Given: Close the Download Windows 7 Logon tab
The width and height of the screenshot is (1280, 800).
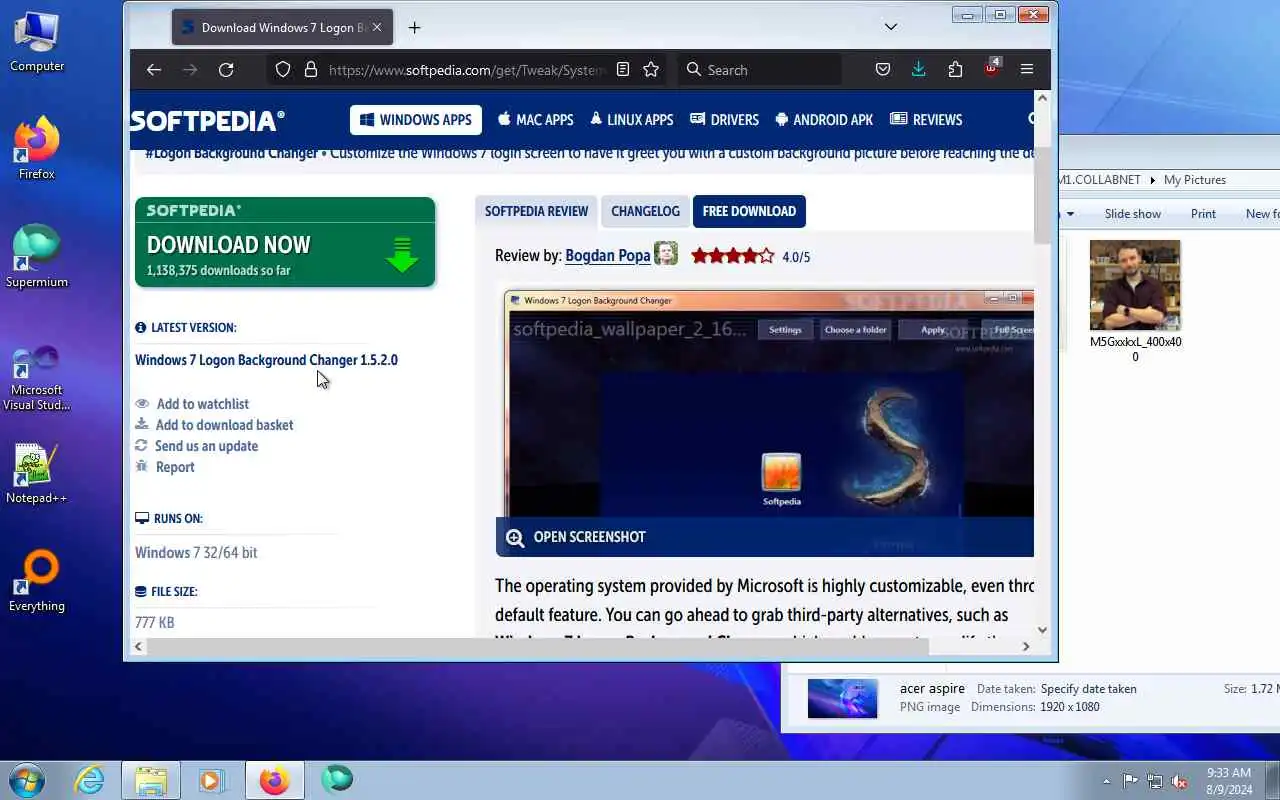Looking at the screenshot, I should (377, 28).
